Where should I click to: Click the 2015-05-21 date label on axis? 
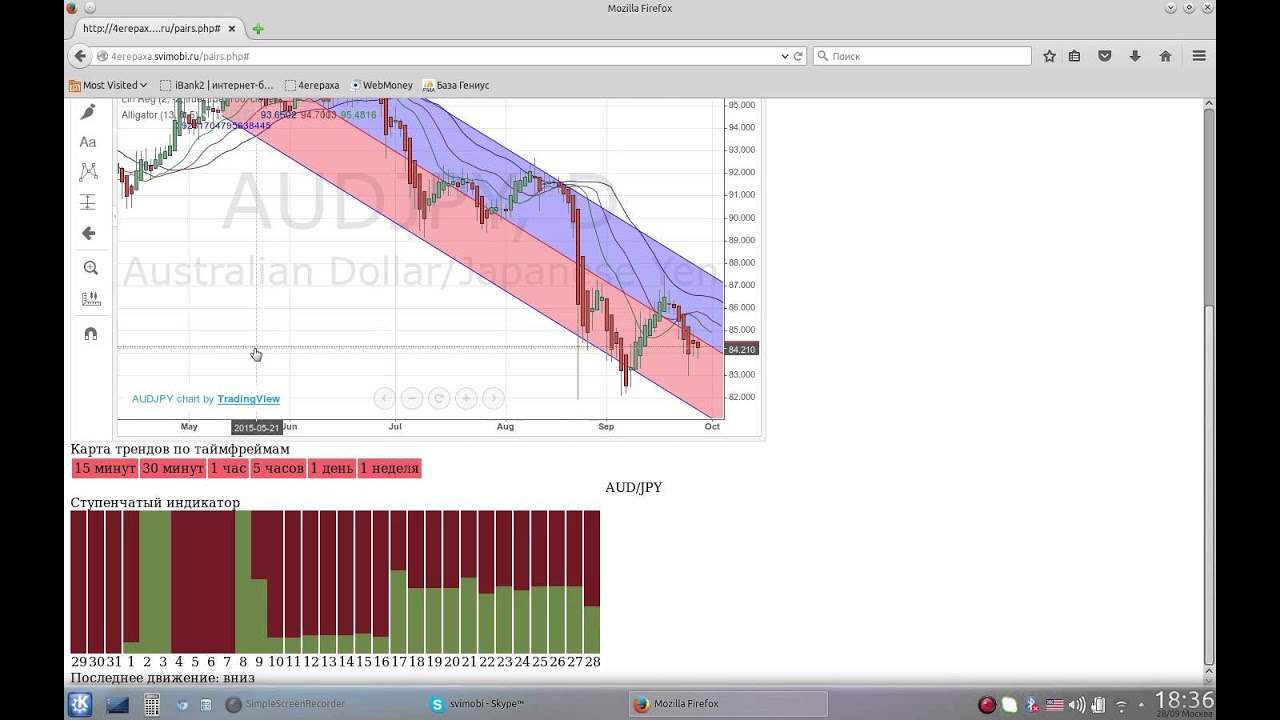coord(257,427)
